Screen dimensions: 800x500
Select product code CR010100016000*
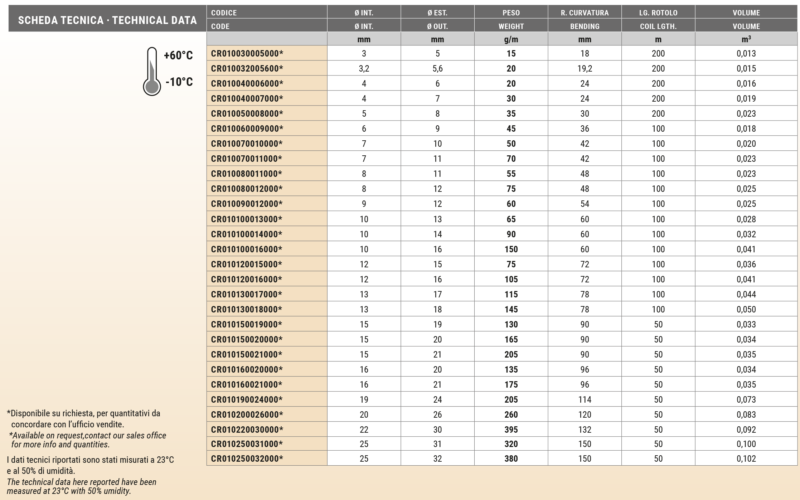(x=247, y=249)
